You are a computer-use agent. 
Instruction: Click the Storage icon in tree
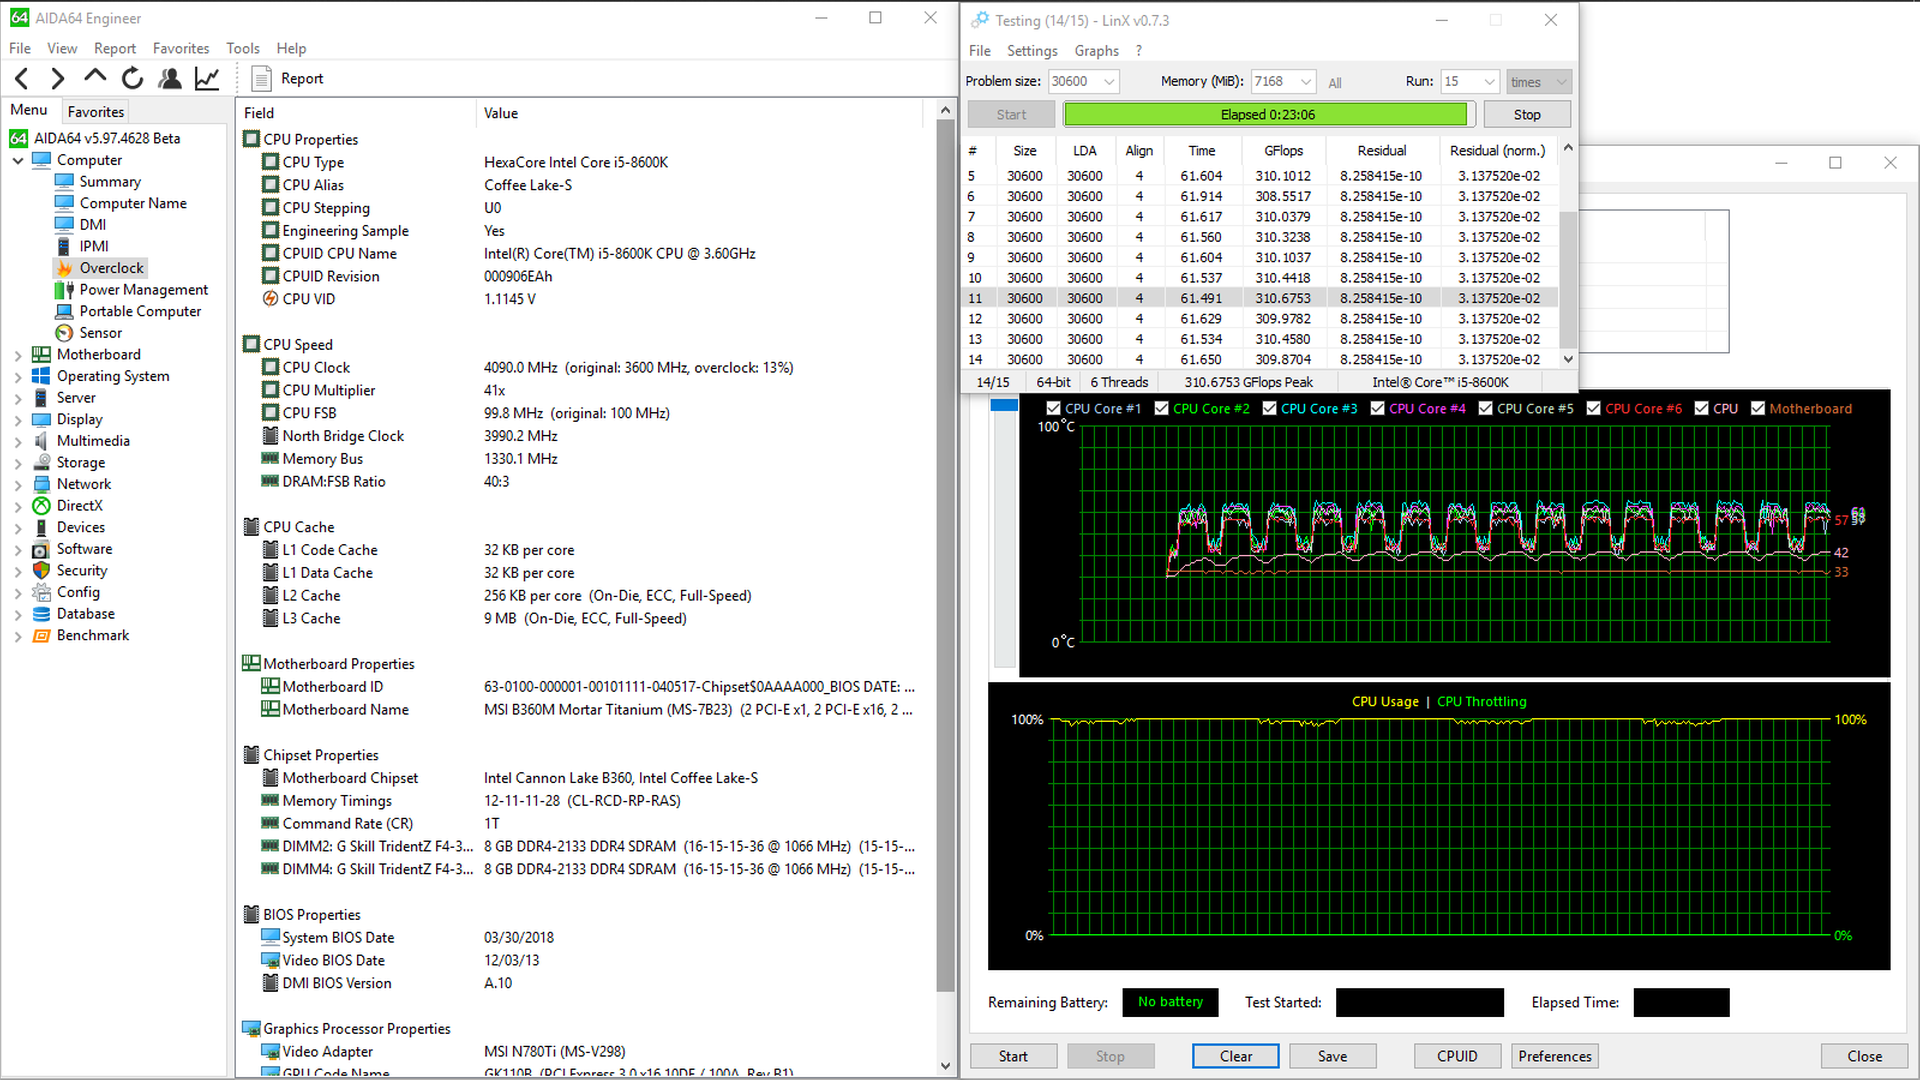pos(41,462)
